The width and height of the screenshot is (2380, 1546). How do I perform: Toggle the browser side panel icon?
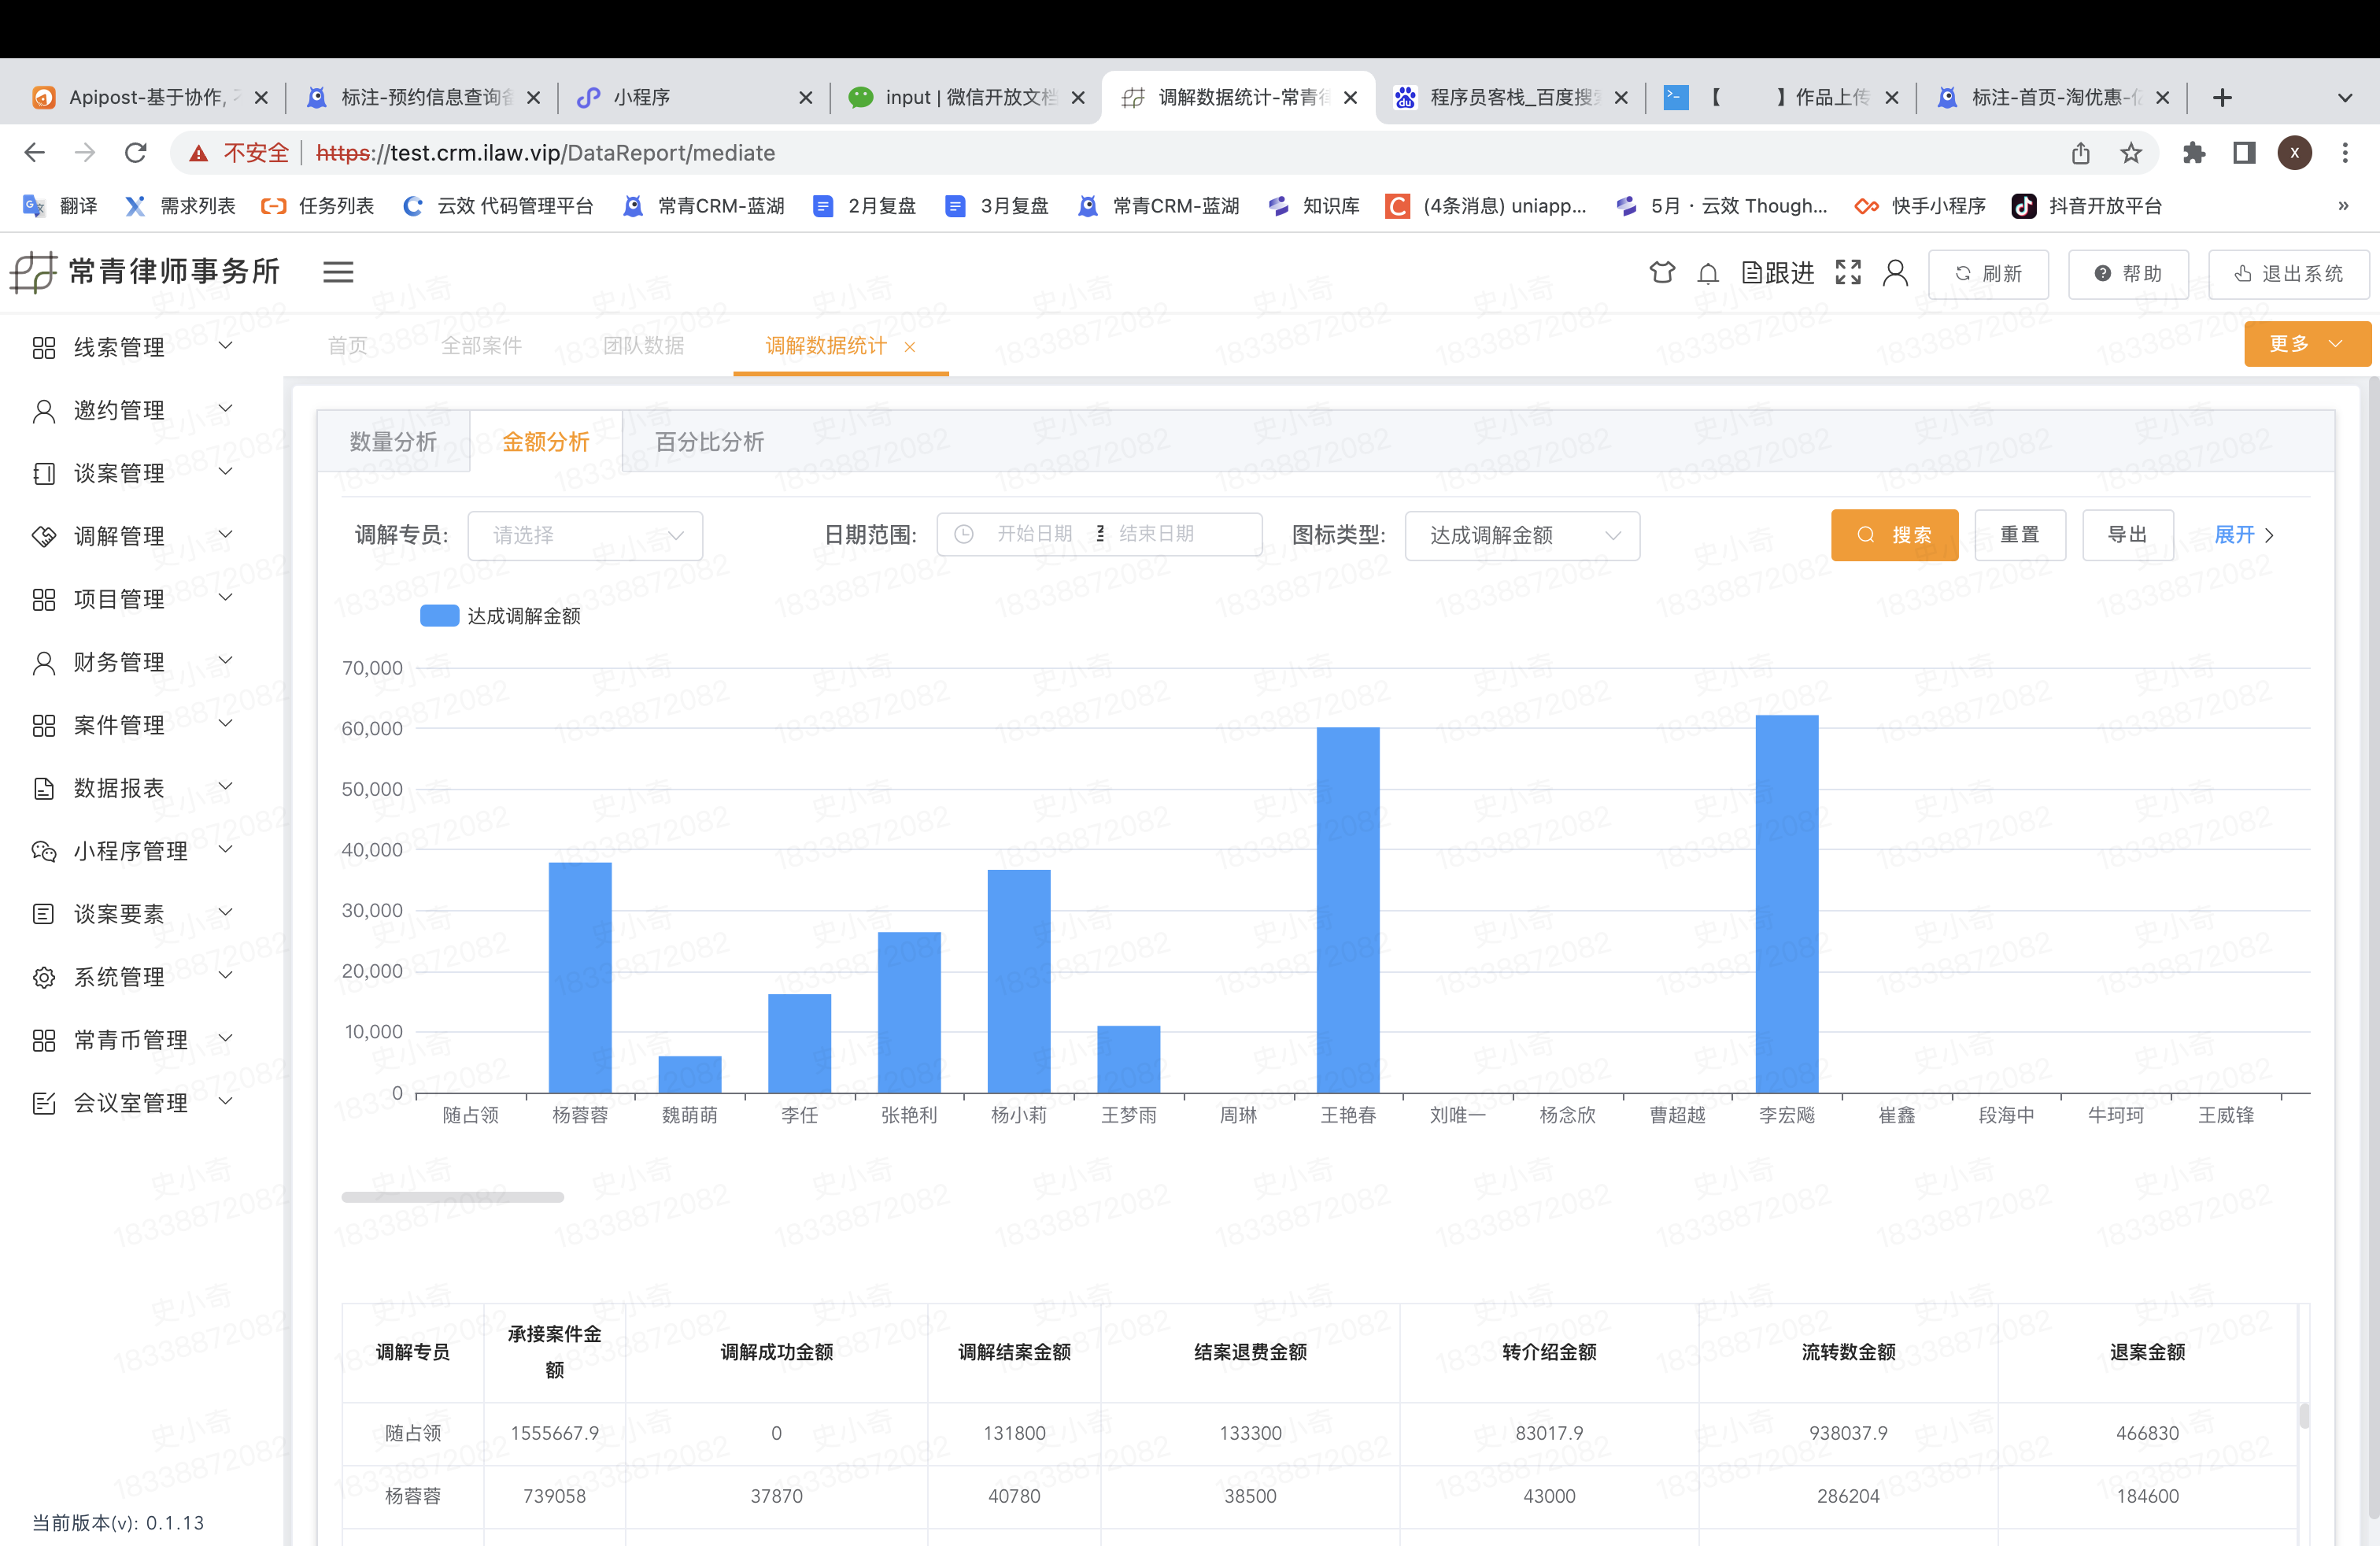[x=2244, y=153]
